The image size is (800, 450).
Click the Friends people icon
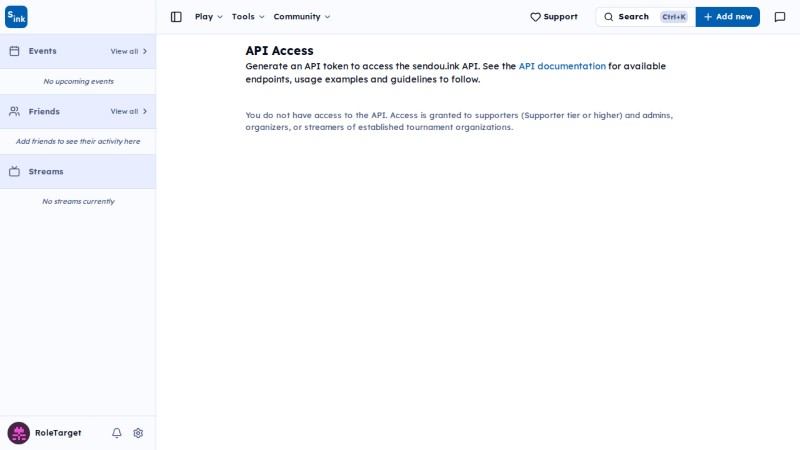pos(14,111)
